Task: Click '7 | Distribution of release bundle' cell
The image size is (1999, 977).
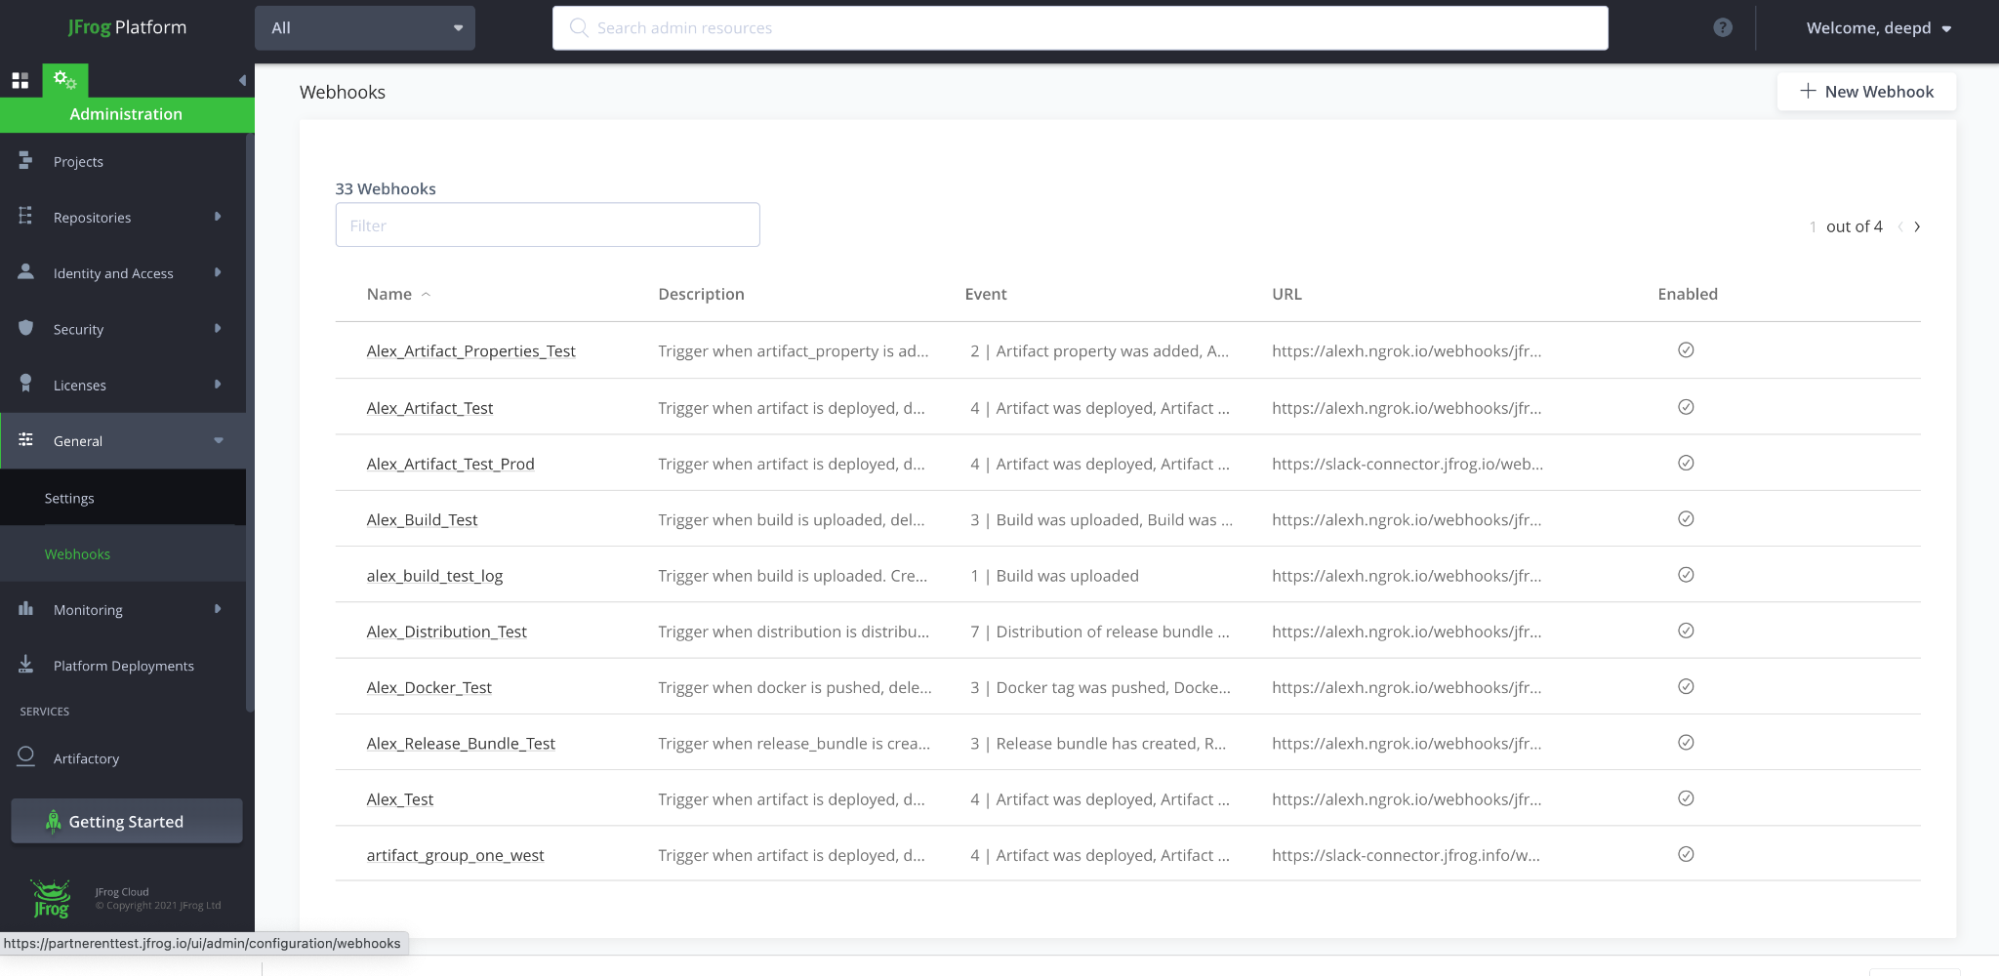Action: pyautogui.click(x=1099, y=631)
